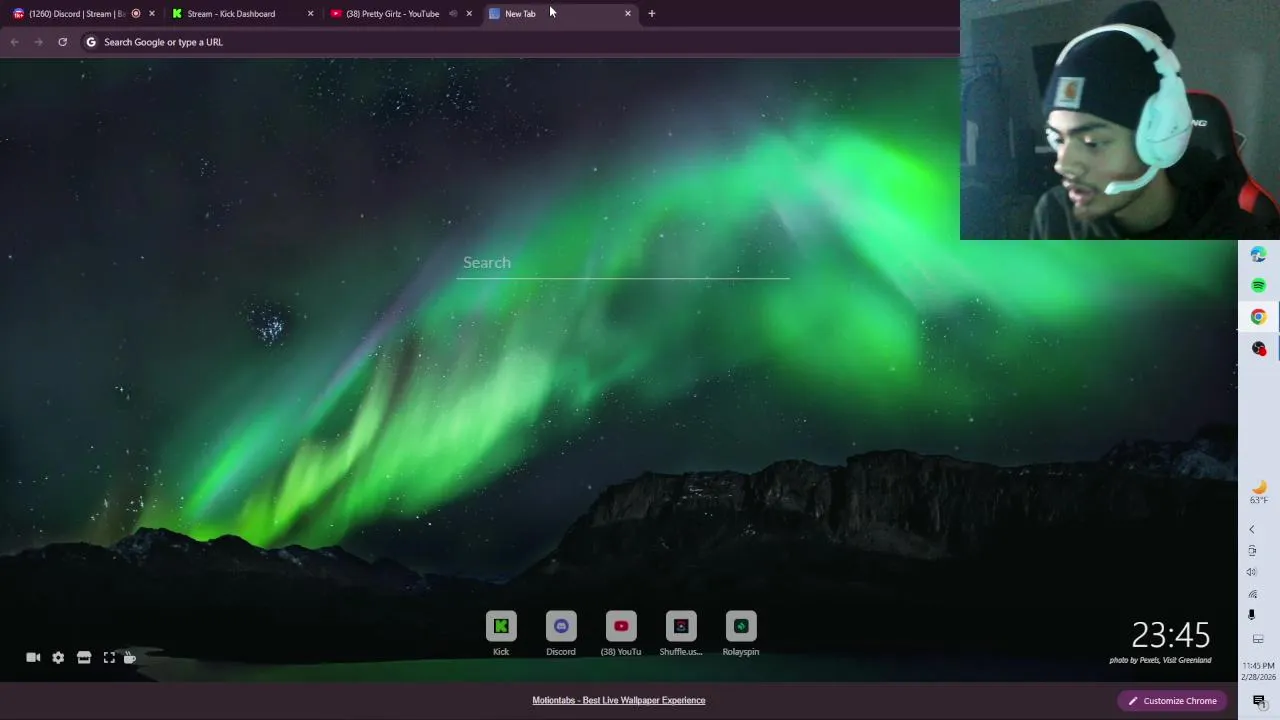1280x720 pixels.
Task: Click the webcam overlay feed
Action: coord(1120,120)
